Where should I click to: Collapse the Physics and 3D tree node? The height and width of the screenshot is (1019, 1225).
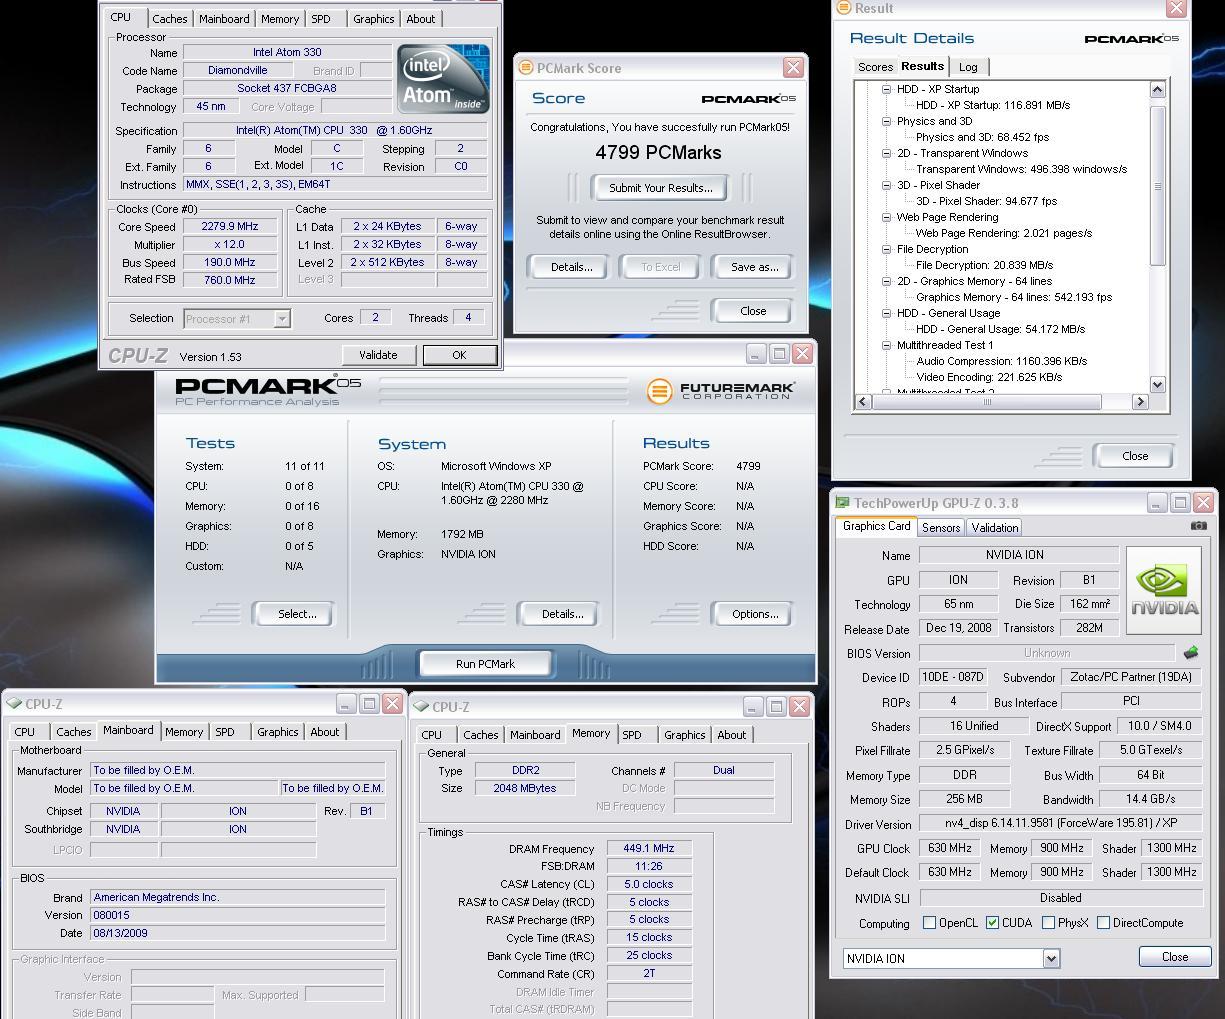pos(886,121)
